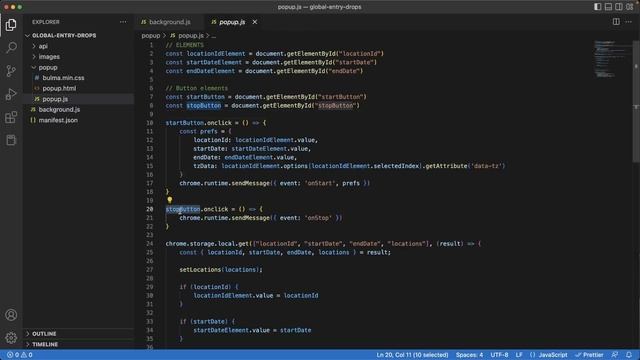Split the editor to the right

coord(616,22)
